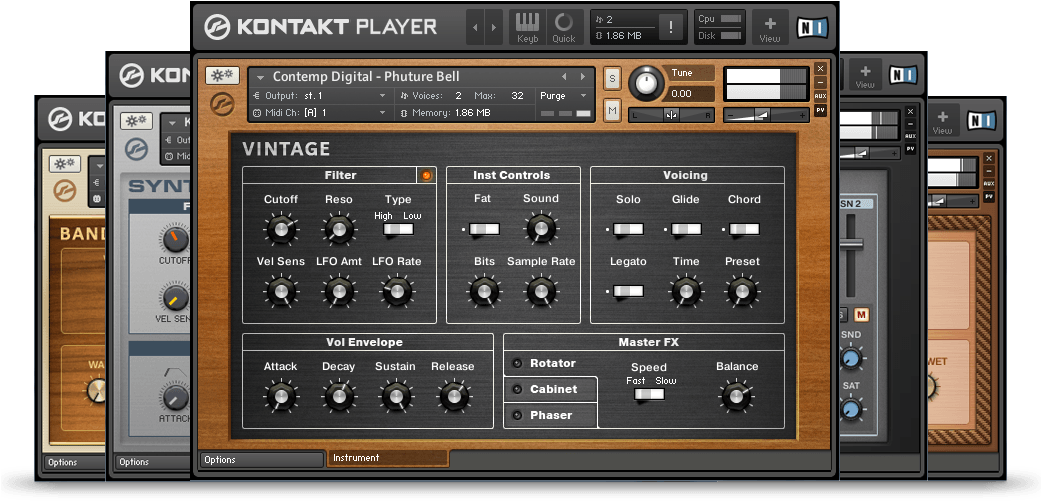Open the Output st. 1 dropdown

(320, 96)
